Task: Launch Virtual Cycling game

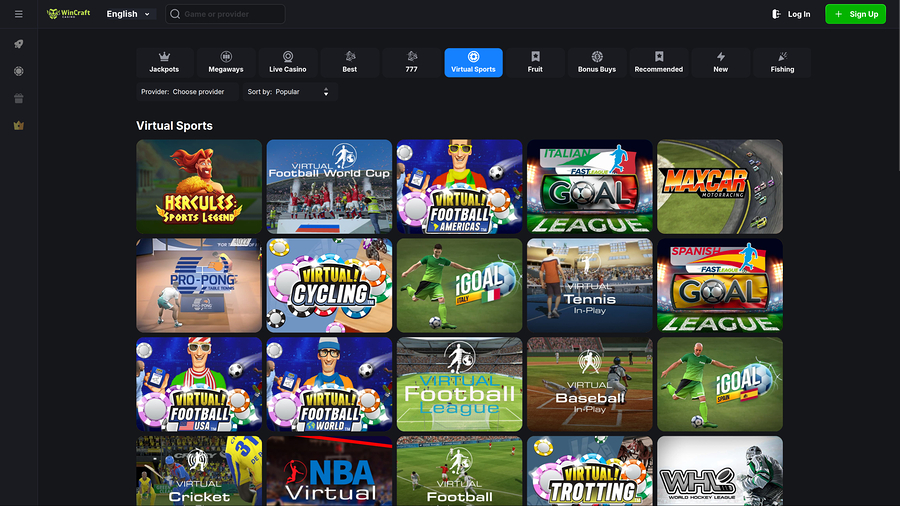Action: pos(329,286)
